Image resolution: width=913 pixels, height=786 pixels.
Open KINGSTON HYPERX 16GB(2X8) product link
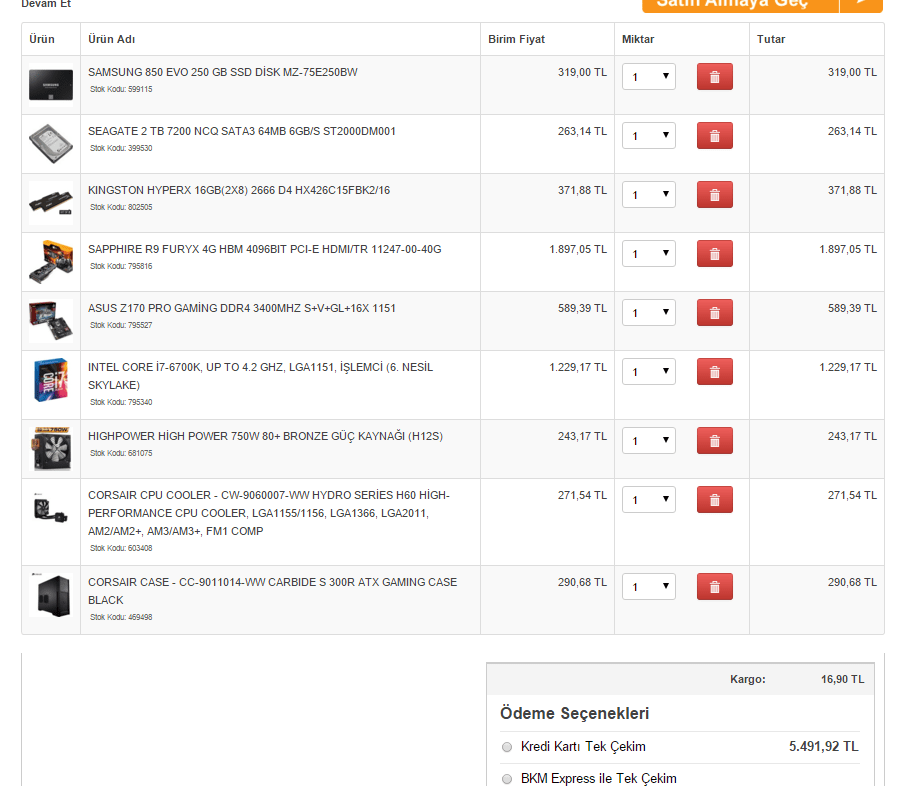239,190
